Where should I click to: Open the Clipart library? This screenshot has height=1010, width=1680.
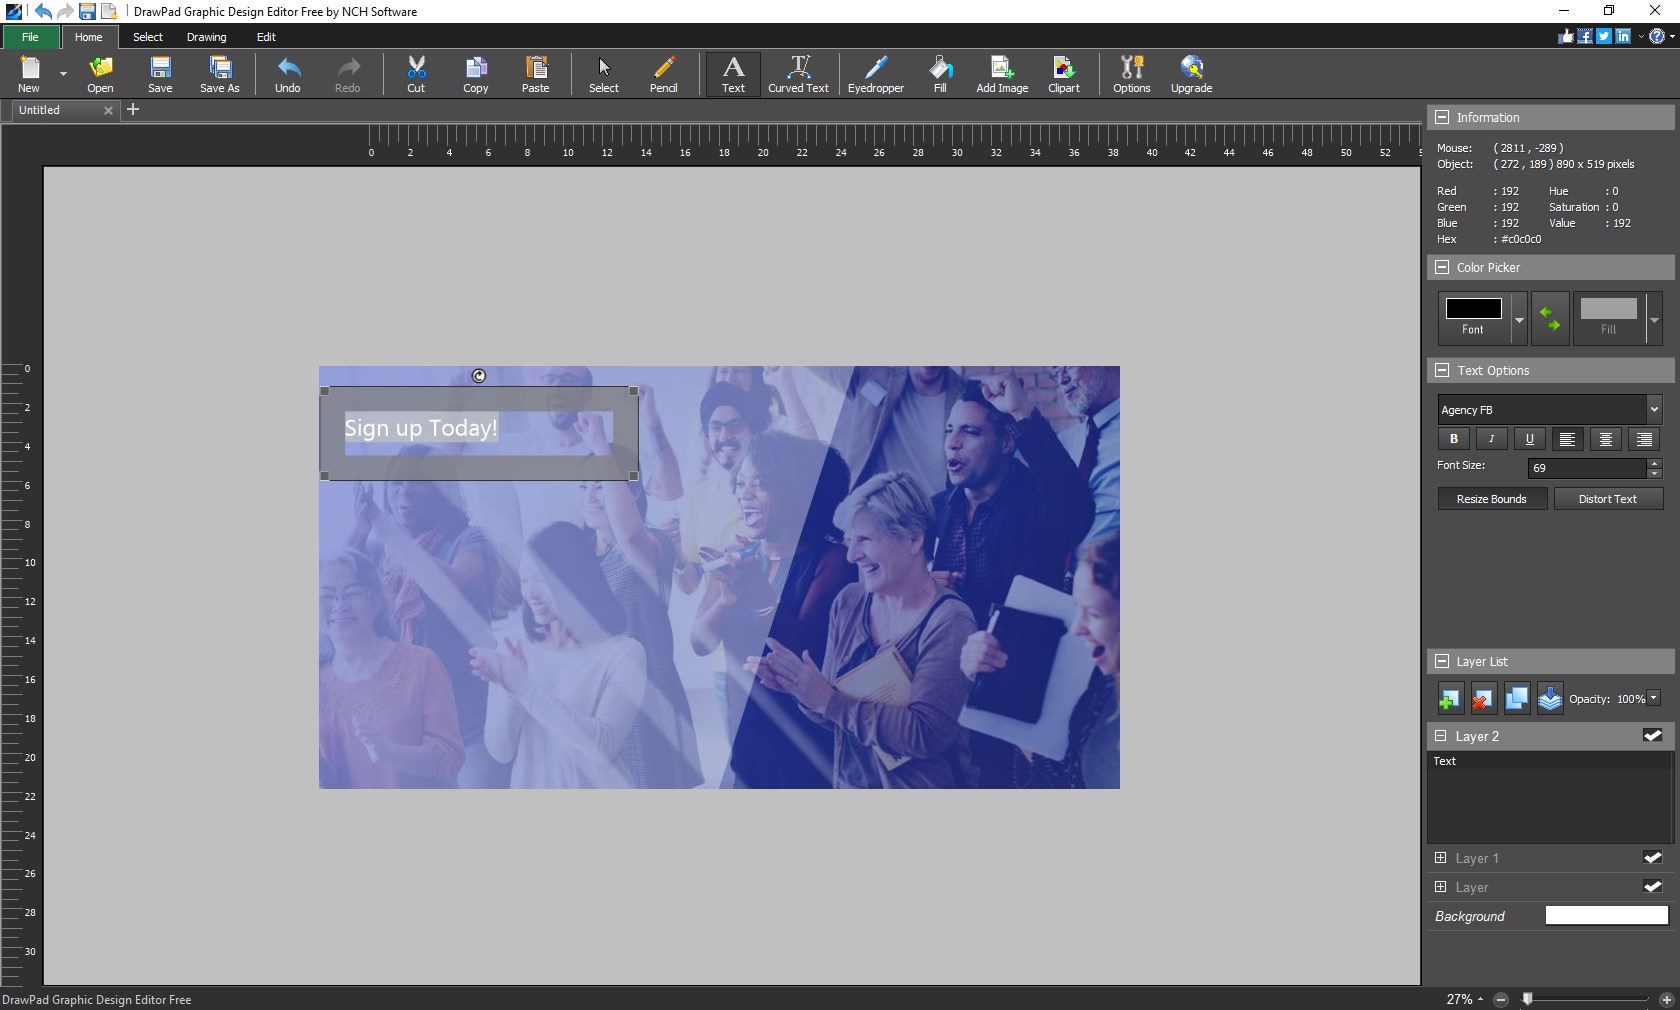(x=1062, y=75)
